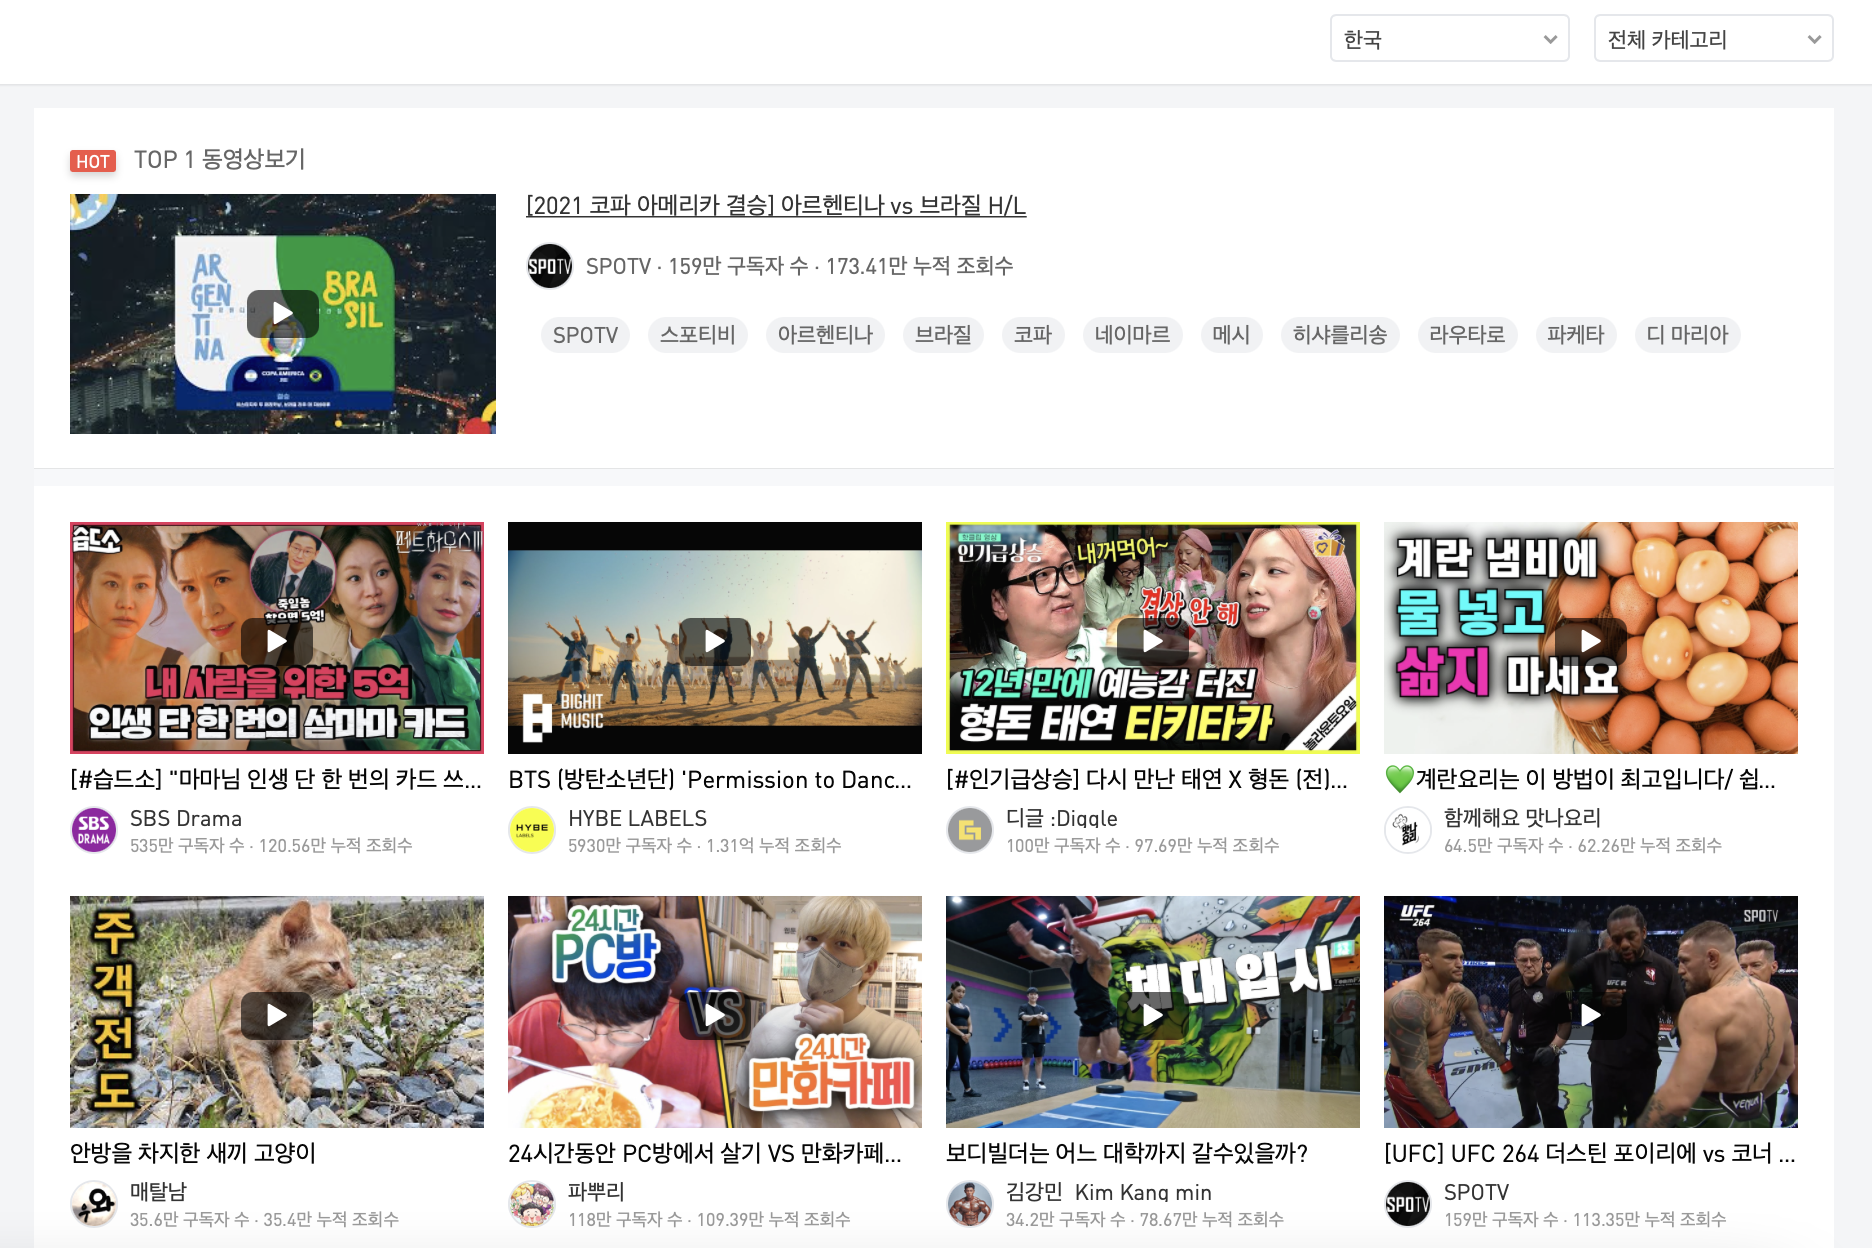Play the 24시간 PC방 VS 만화카페 thumbnail
1872x1248 pixels.
click(x=715, y=1012)
